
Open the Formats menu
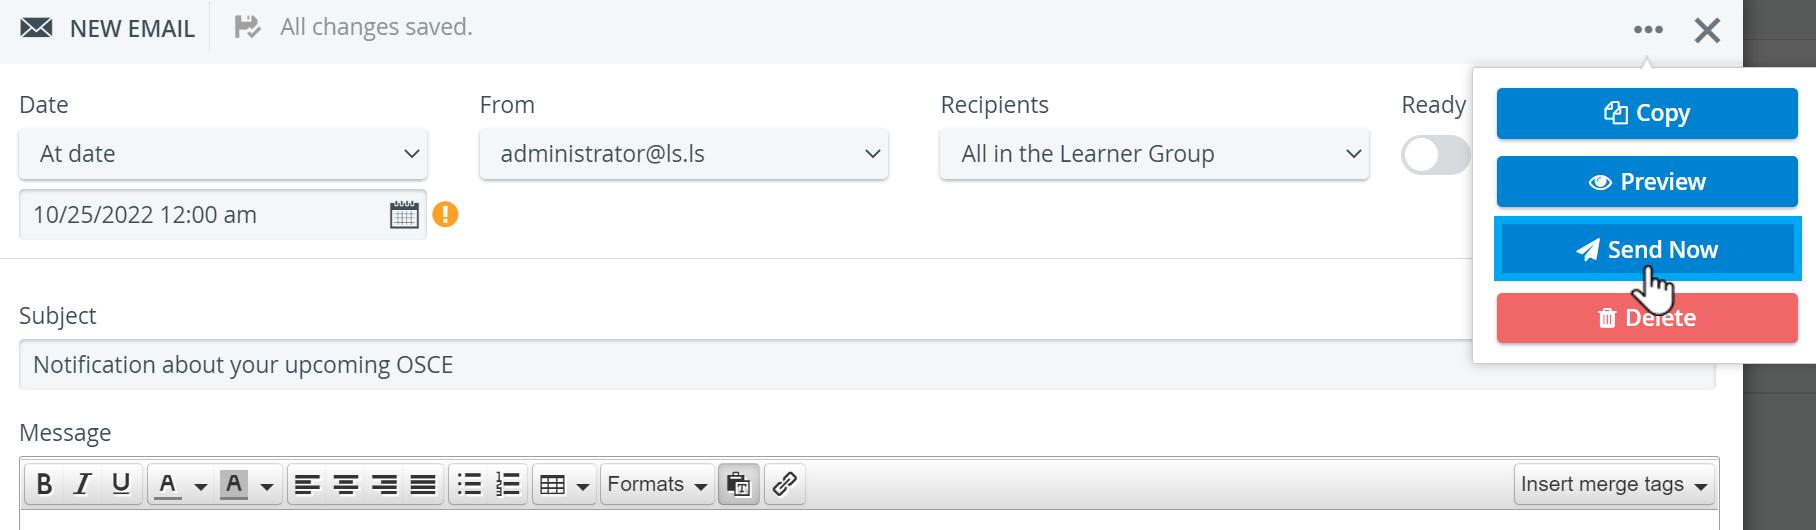[x=657, y=484]
